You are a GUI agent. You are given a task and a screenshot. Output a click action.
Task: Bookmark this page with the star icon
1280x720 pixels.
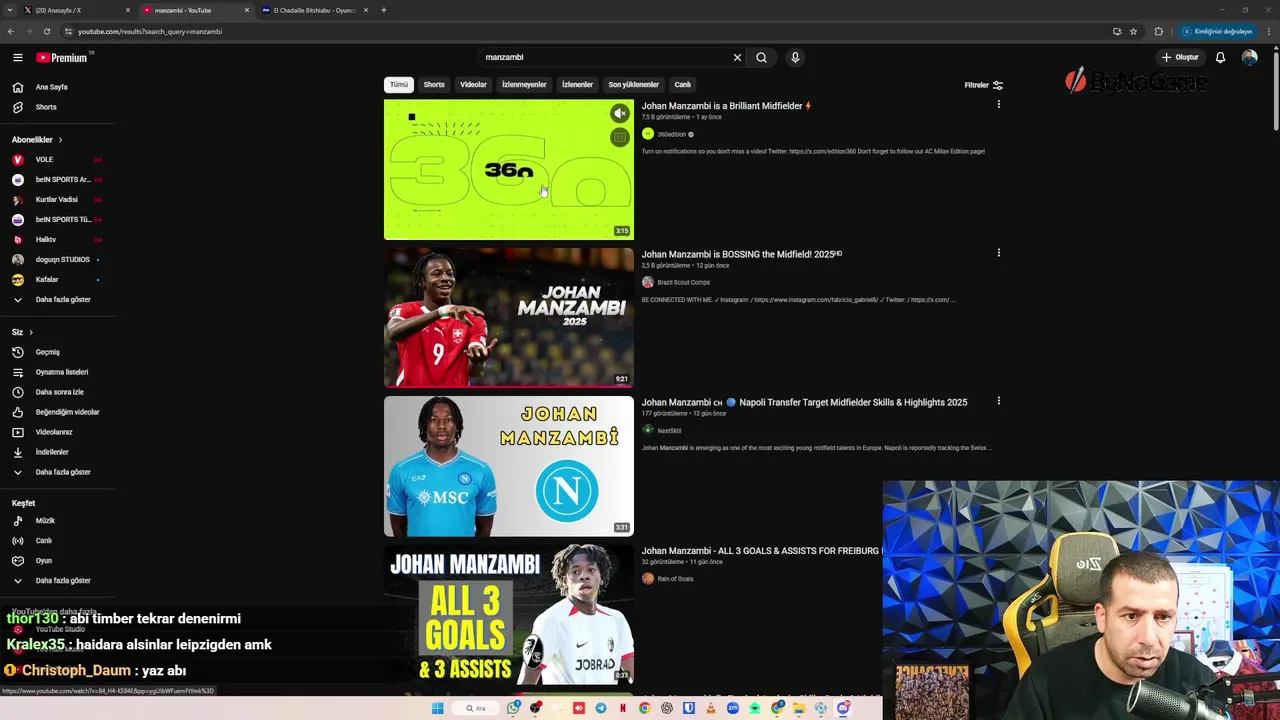[x=1133, y=31]
